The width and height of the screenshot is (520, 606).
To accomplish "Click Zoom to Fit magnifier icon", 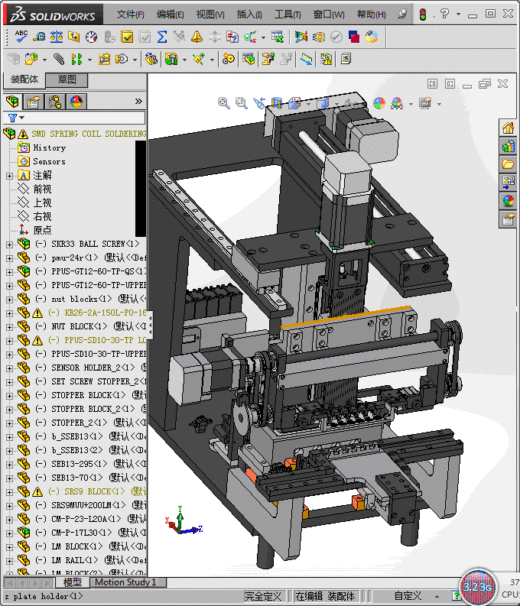I will (x=223, y=103).
